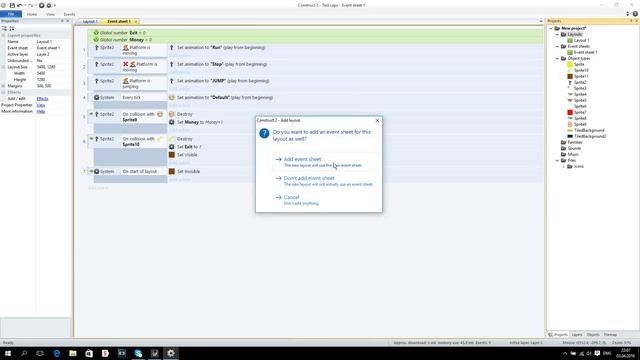
Task: Choose Cancel in Add layout dialog
Action: [325, 200]
